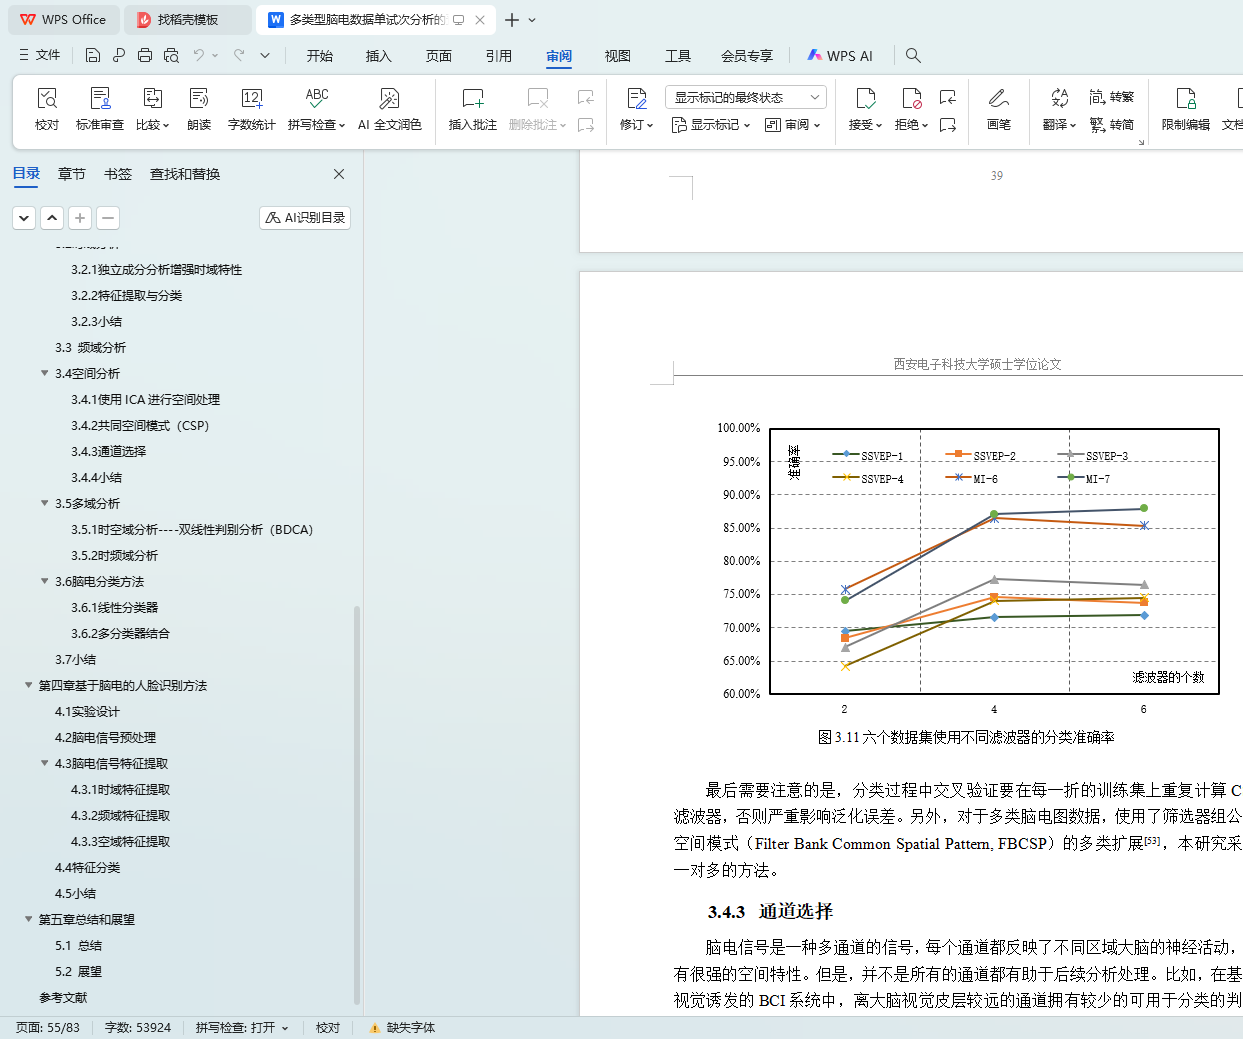Start 朗读 read-aloud
1243x1039 pixels.
pos(199,109)
